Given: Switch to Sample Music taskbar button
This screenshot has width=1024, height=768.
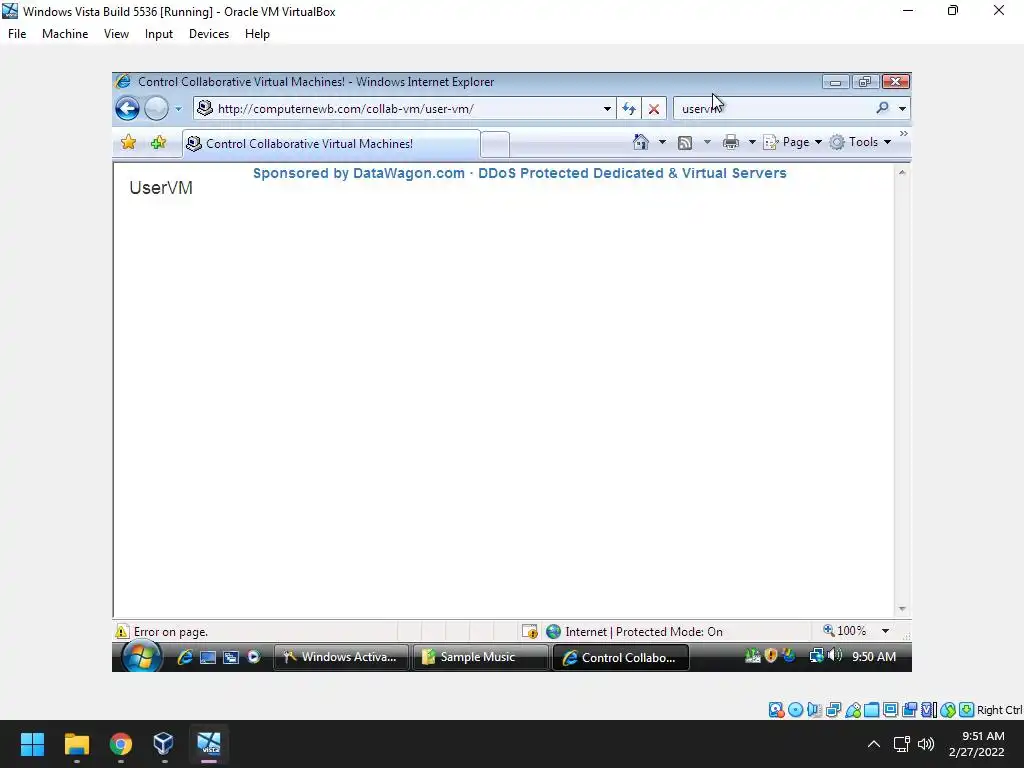Looking at the screenshot, I should point(480,657).
